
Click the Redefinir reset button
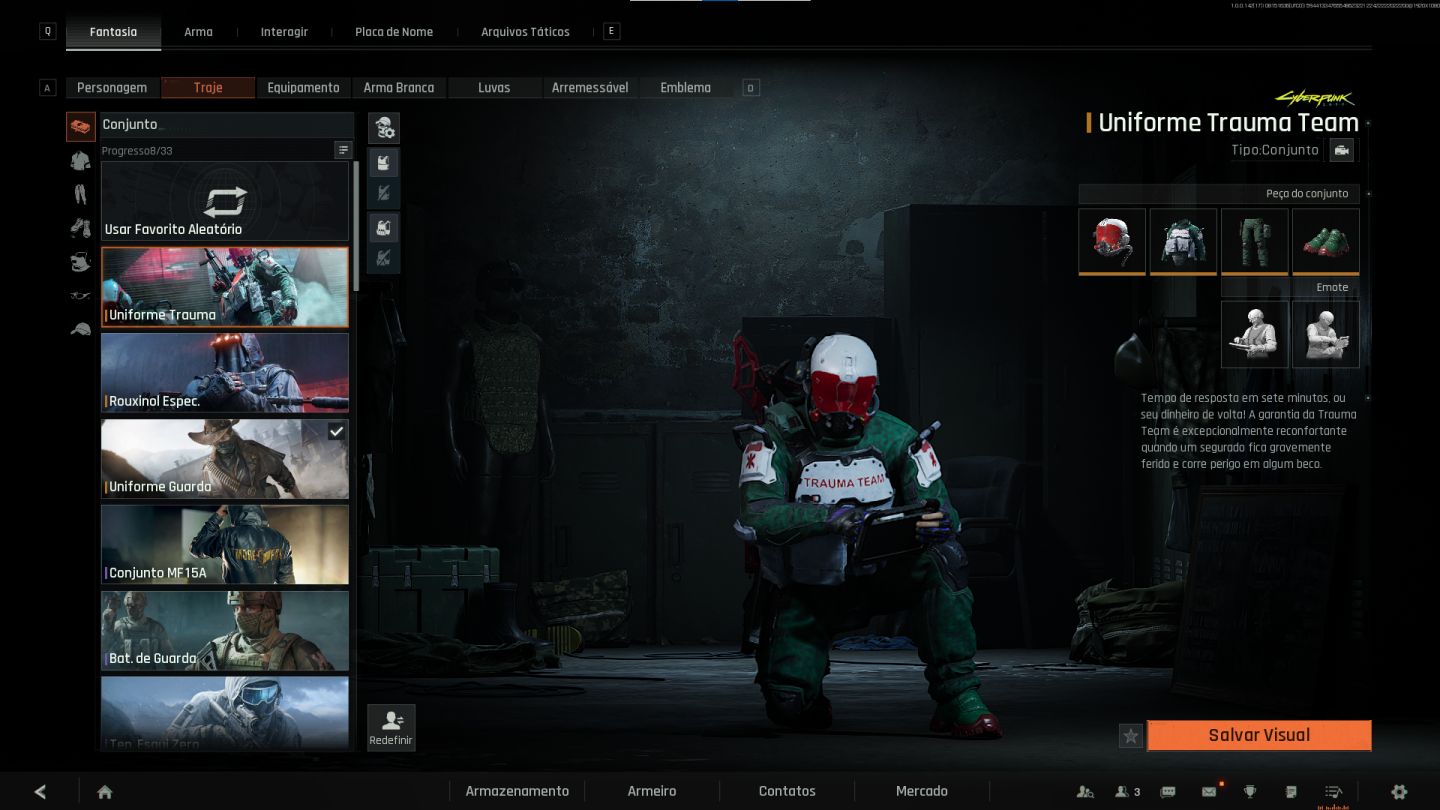(391, 727)
